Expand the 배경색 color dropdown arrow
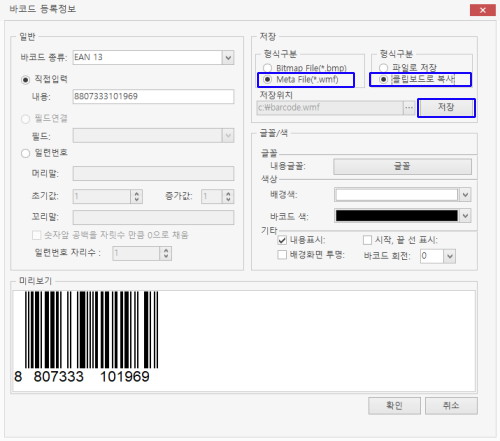Image resolution: width=500 pixels, height=441 pixels. 466,195
